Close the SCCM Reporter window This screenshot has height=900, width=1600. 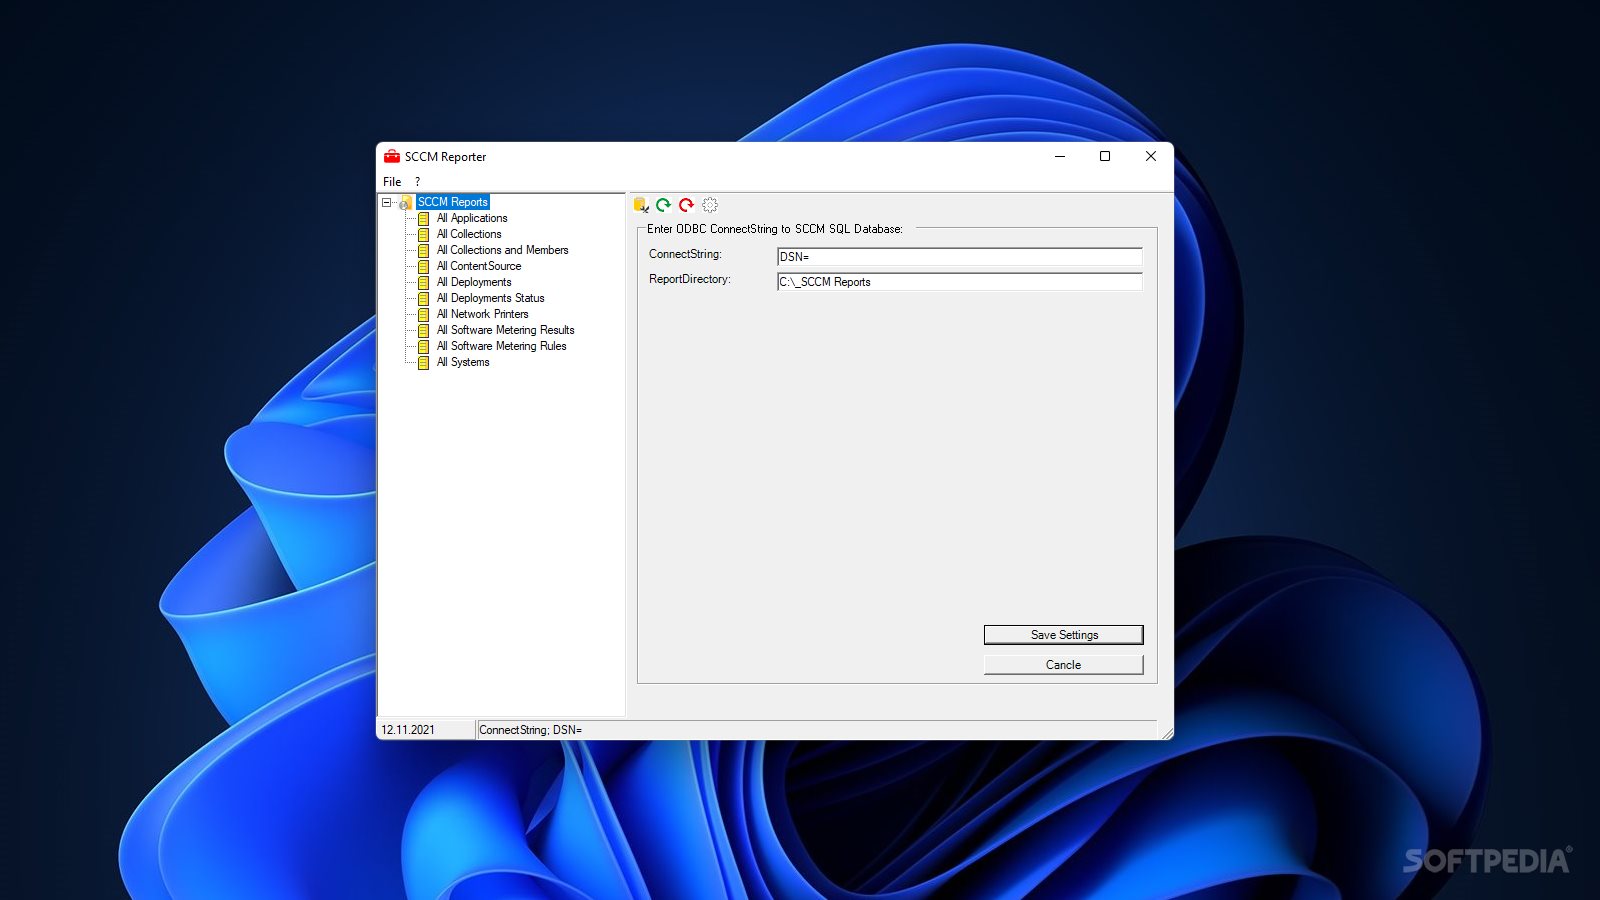(1151, 156)
